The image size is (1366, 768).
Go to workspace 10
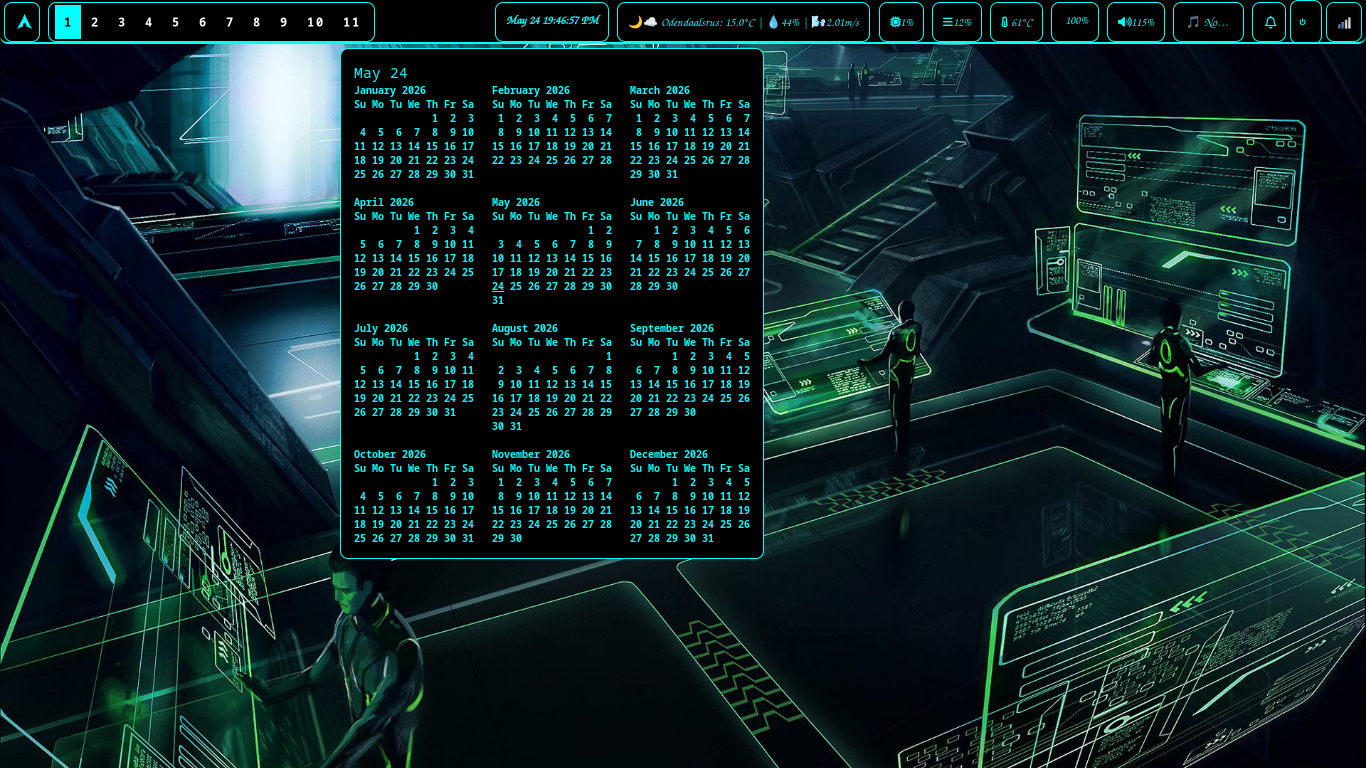316,22
